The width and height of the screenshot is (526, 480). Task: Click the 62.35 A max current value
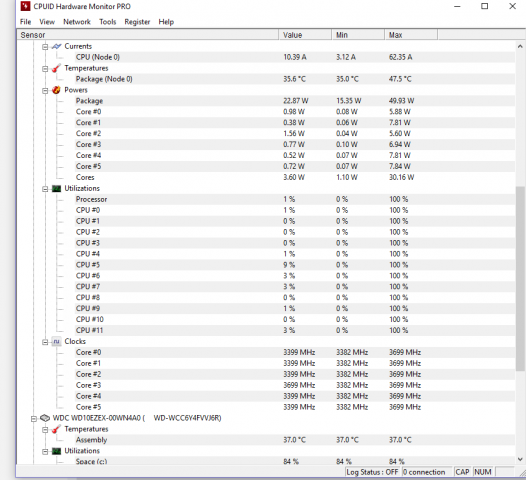(x=401, y=57)
